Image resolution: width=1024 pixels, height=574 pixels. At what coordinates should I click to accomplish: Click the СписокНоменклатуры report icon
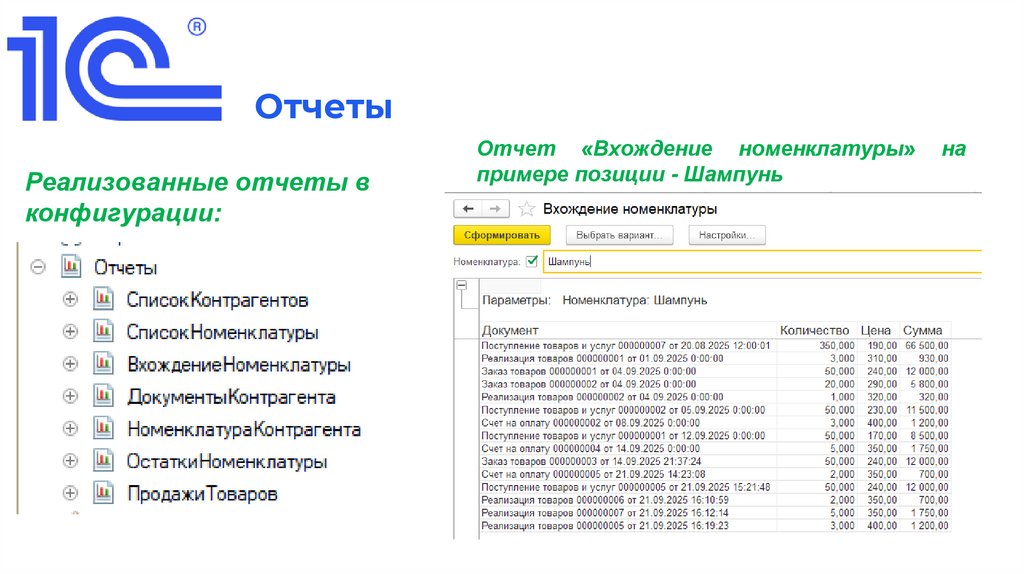pyautogui.click(x=103, y=331)
